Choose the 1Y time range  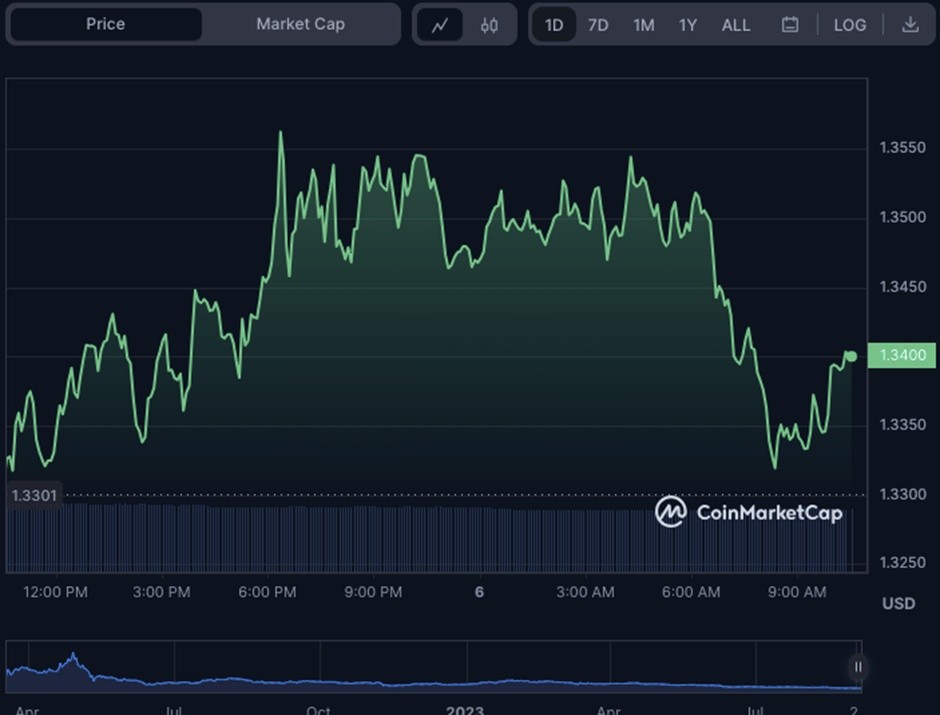688,25
